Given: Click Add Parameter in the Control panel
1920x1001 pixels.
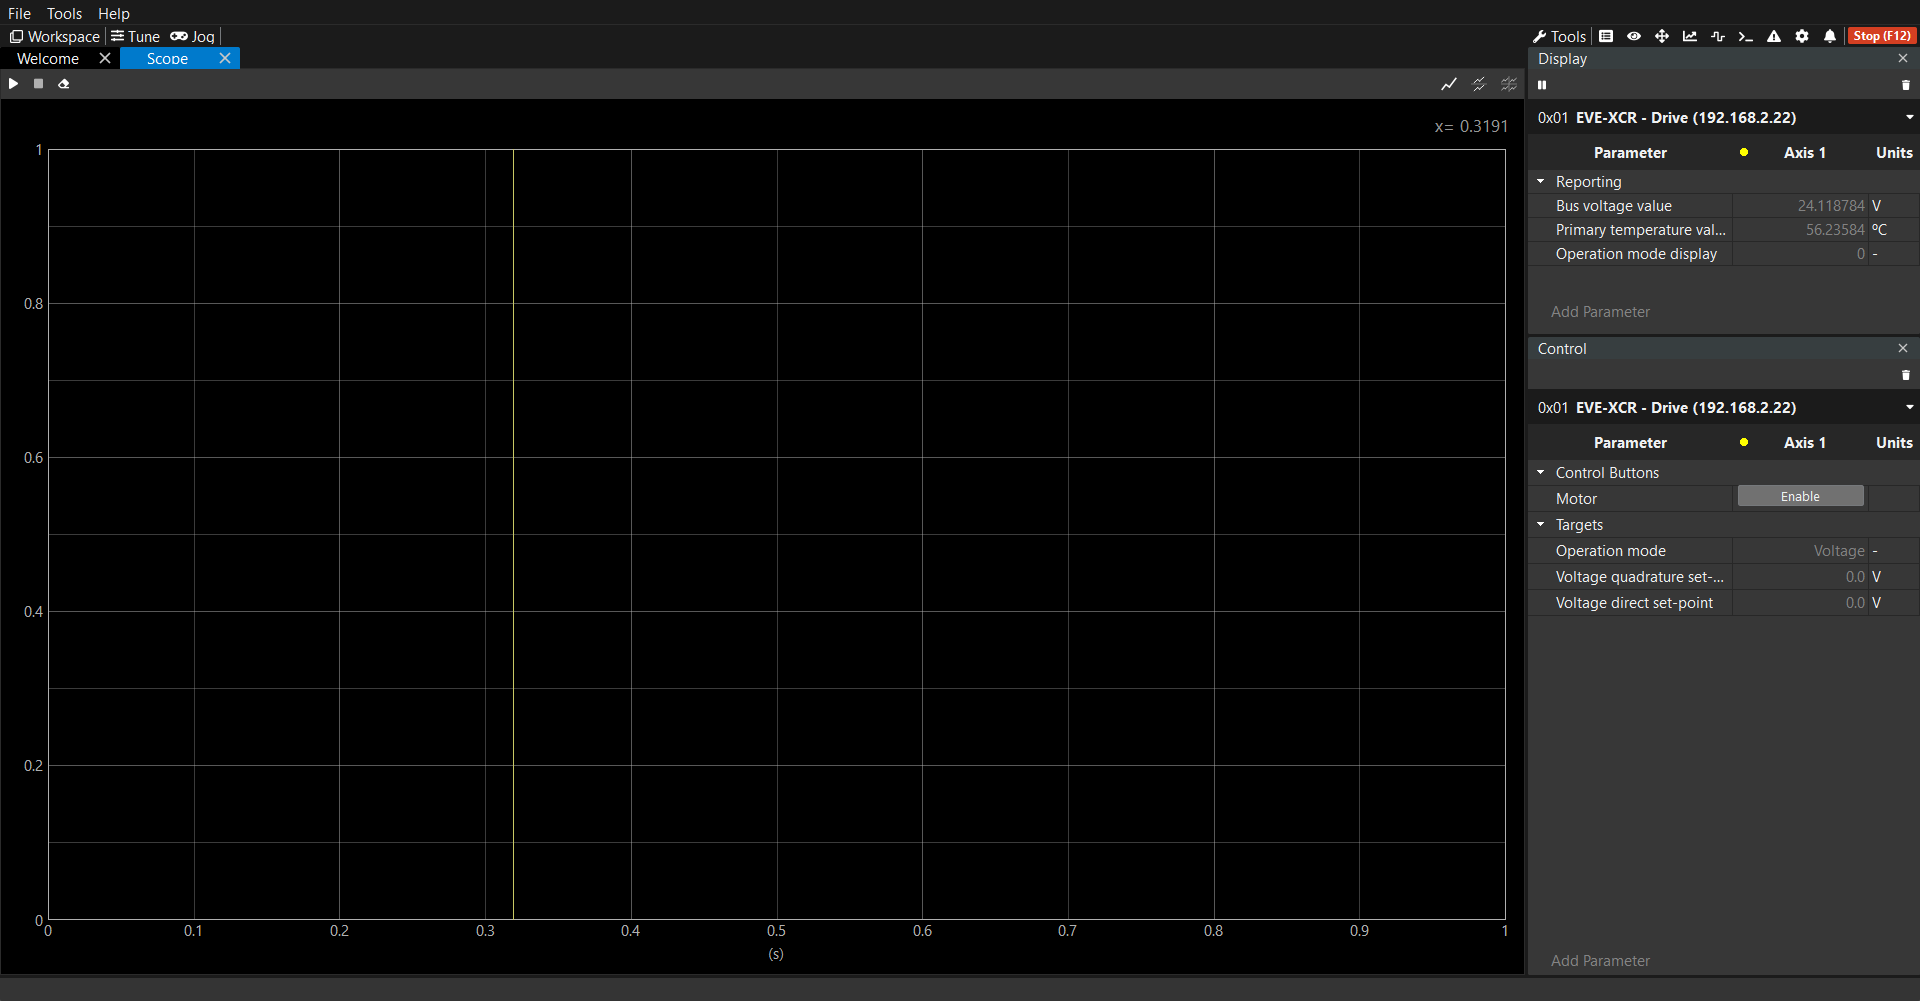Looking at the screenshot, I should point(1600,961).
